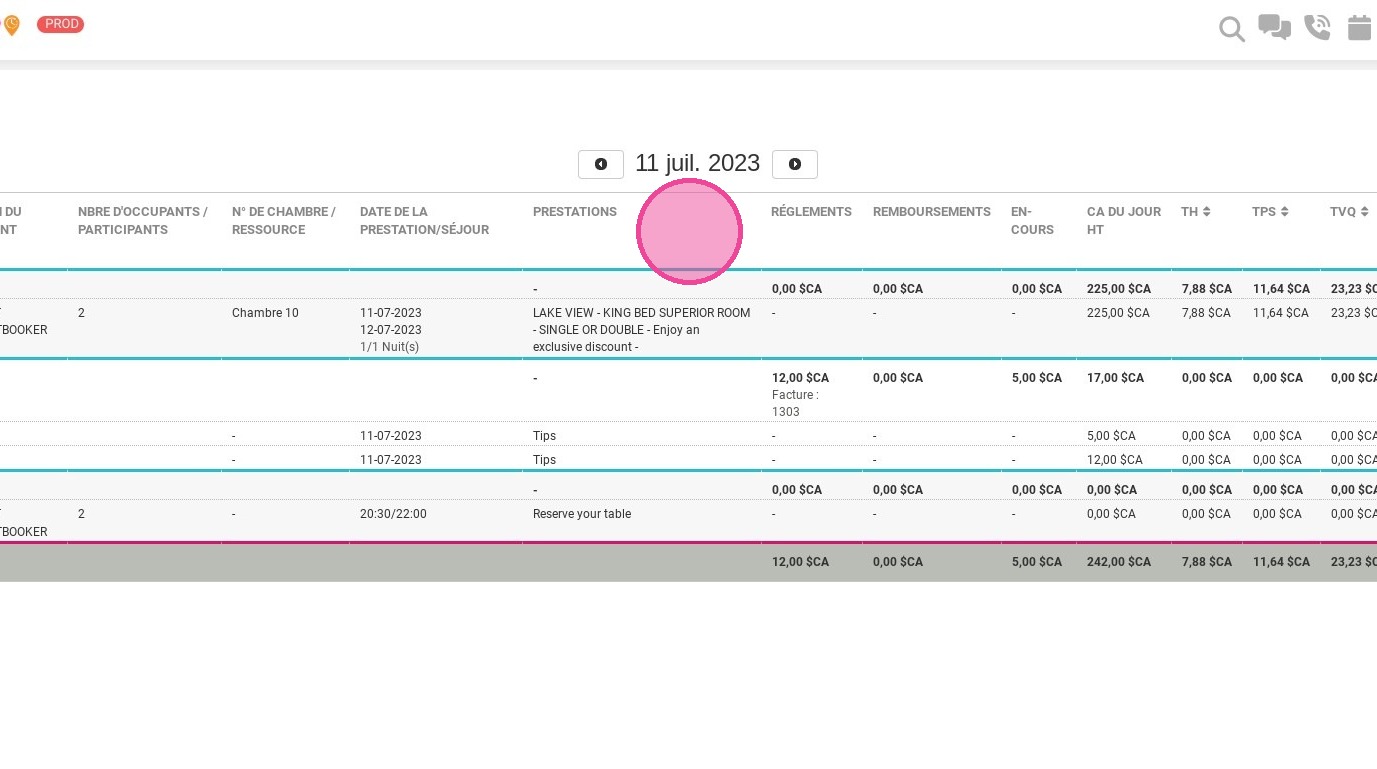
Task: Select LAKE VIEW - KING BED SUPERIOR ROOM text
Action: coord(641,313)
